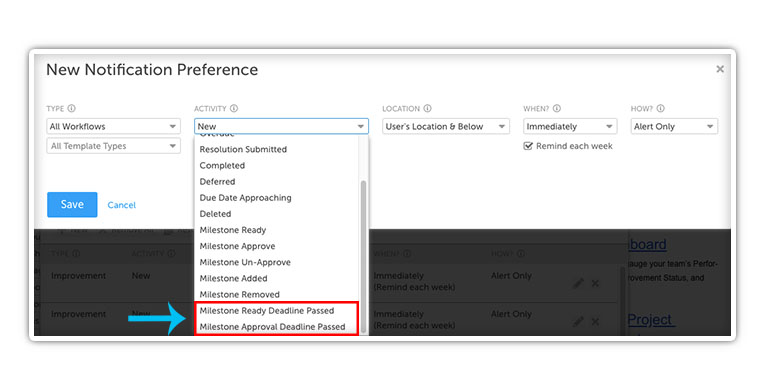This screenshot has height=390, width=766.
Task: Click the pencil edit icon in first row
Action: pyautogui.click(x=578, y=283)
